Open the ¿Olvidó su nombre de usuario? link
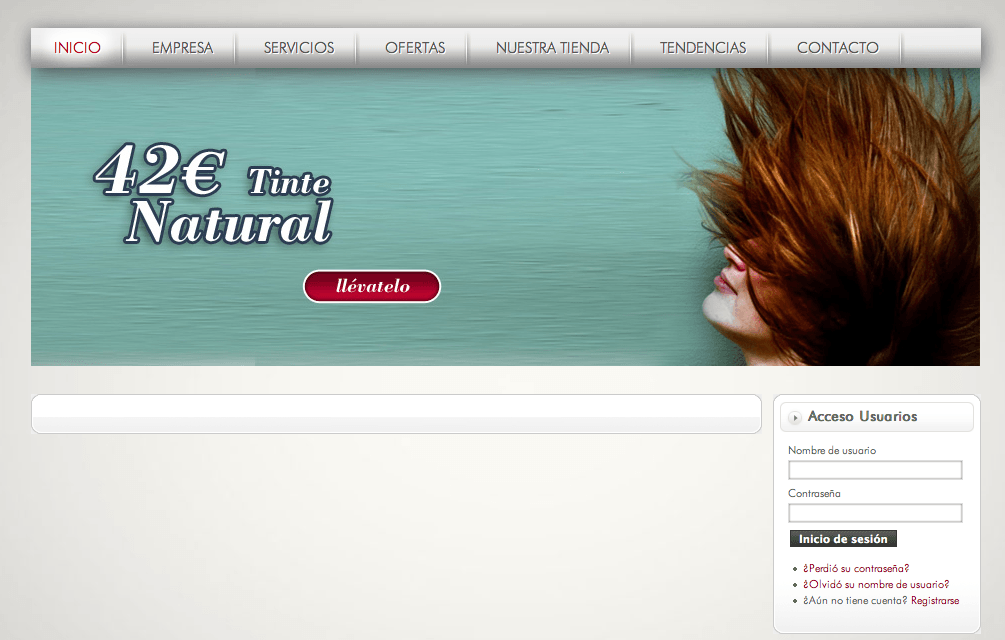 tap(876, 584)
